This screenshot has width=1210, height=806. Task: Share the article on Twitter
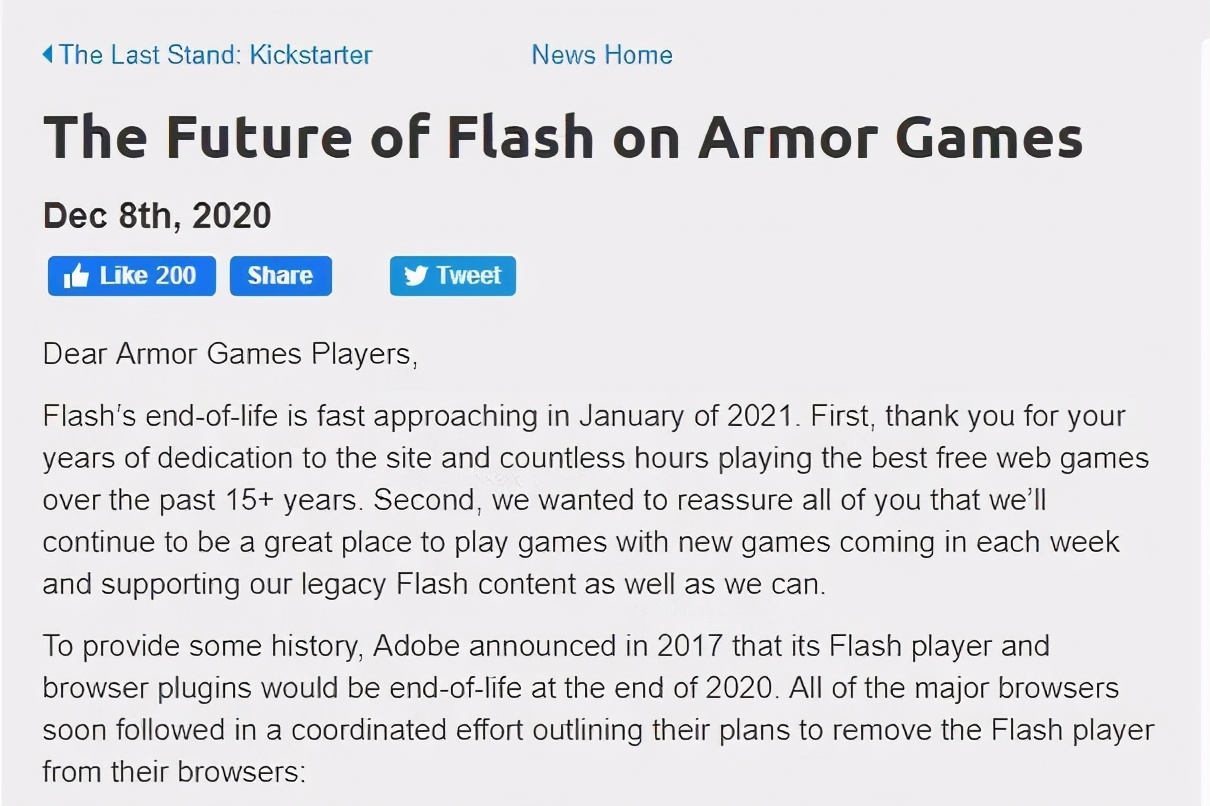click(x=452, y=276)
